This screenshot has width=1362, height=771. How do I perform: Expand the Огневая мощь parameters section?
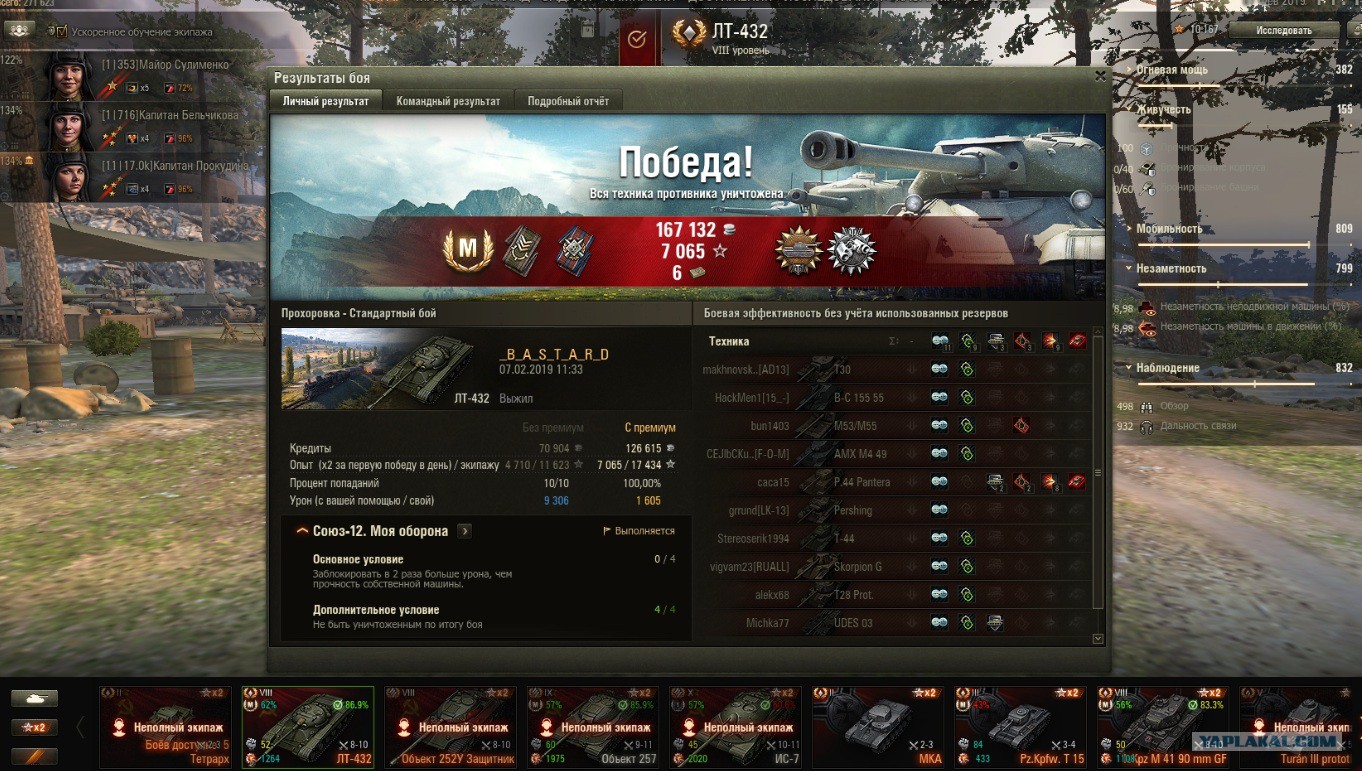1130,70
